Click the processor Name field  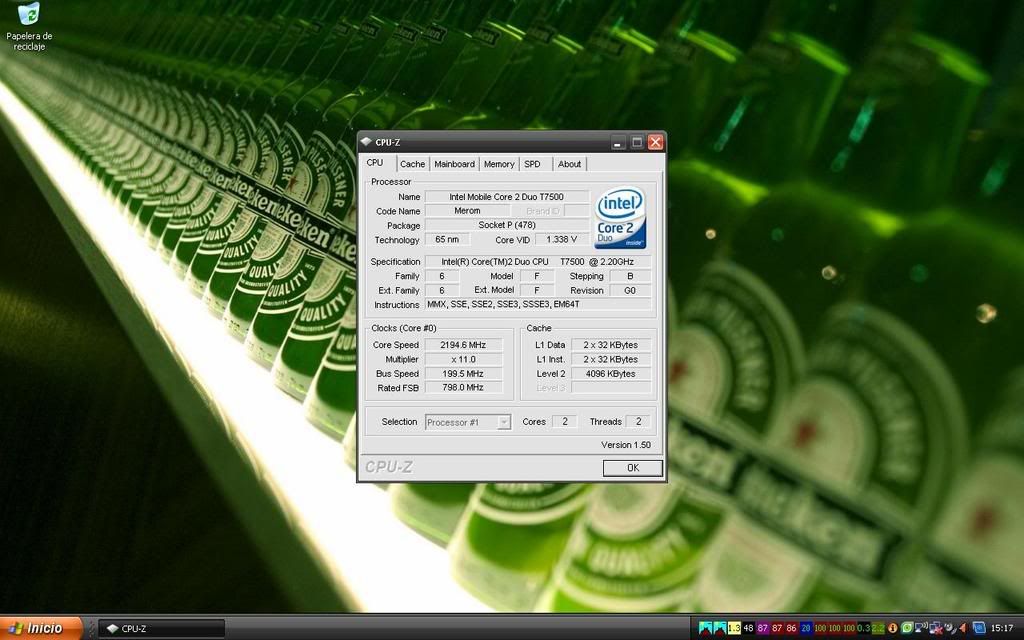point(507,197)
